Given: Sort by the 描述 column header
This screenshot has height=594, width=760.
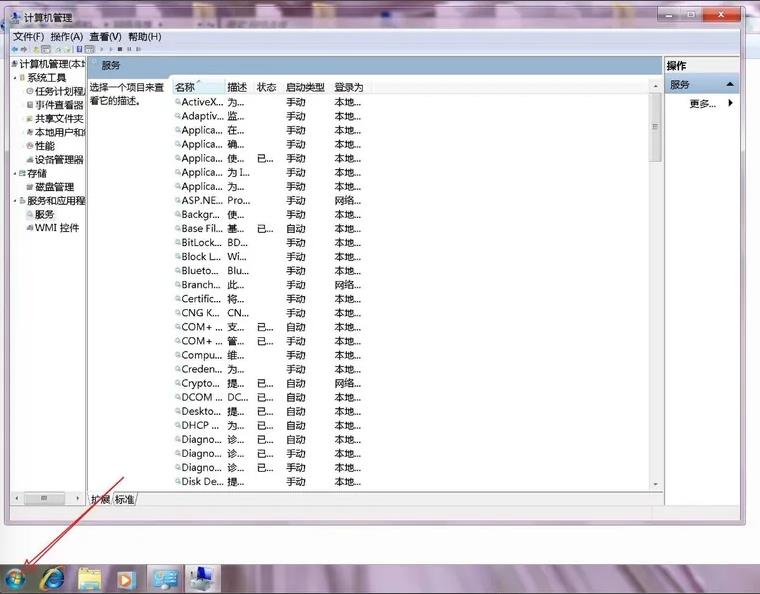Looking at the screenshot, I should click(237, 87).
